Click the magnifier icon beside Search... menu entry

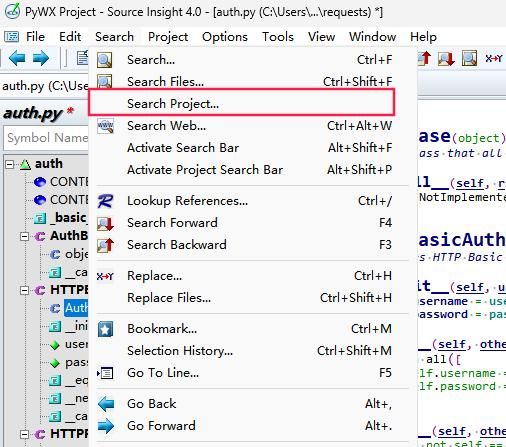tap(105, 60)
